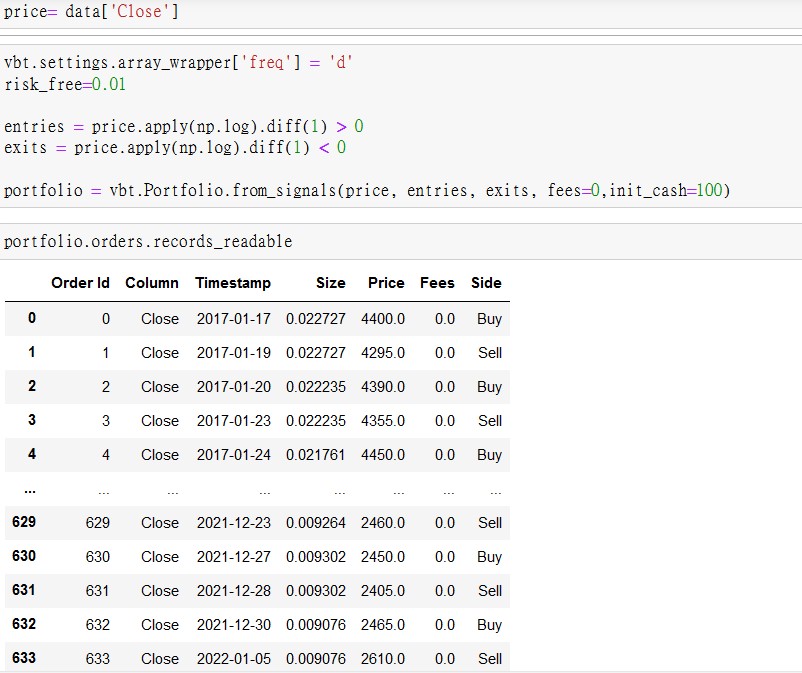The width and height of the screenshot is (802, 673).
Task: Click bold row index 631
Action: [x=24, y=590]
